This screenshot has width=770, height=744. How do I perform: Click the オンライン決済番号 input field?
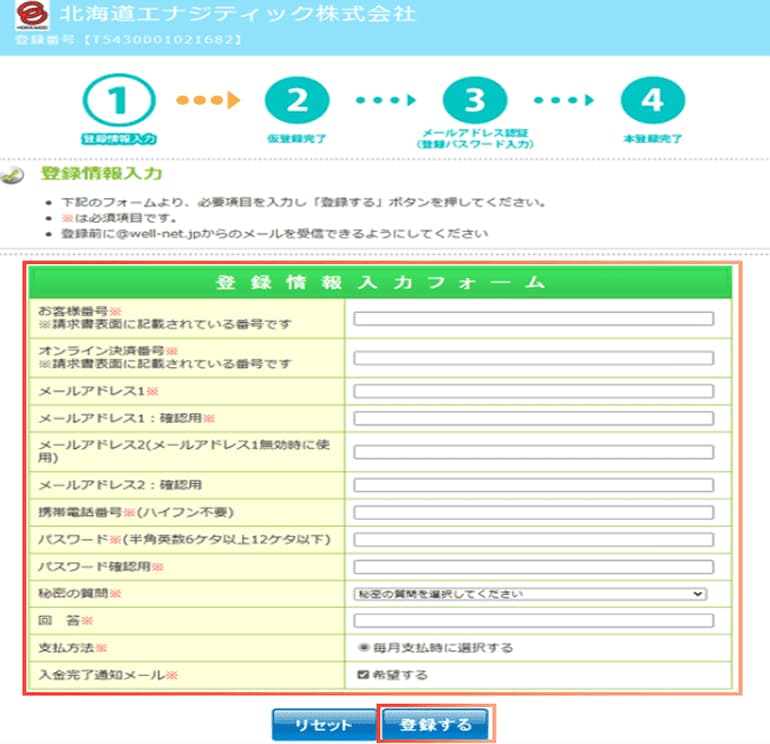coord(533,358)
